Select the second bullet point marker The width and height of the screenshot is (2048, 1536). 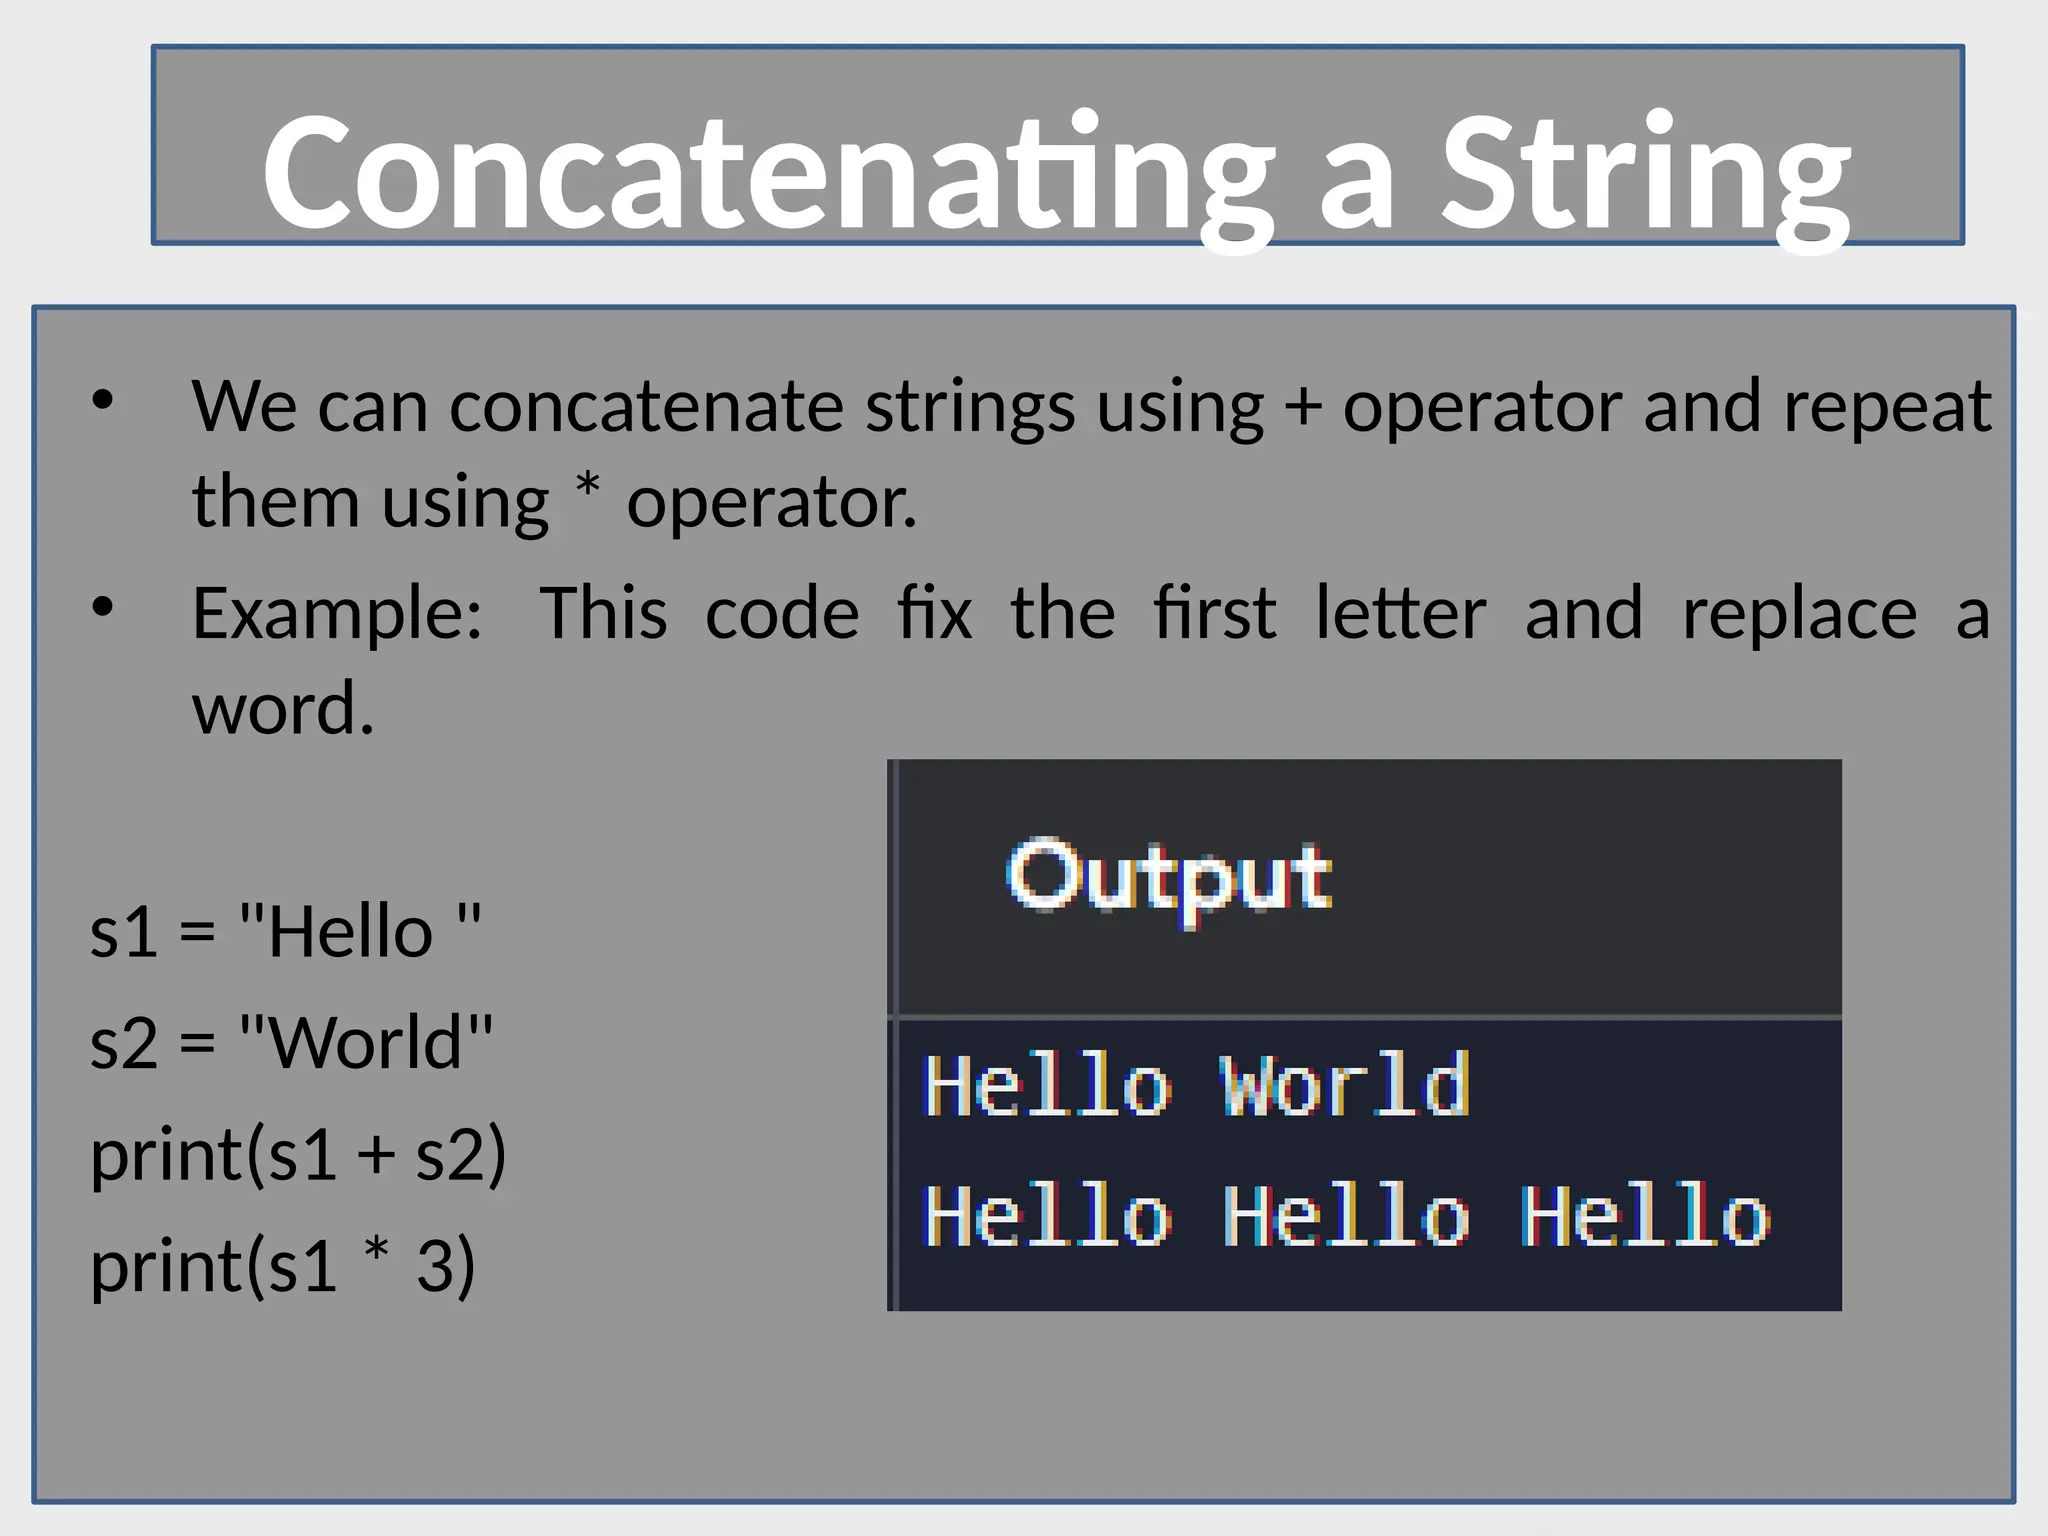tap(103, 608)
